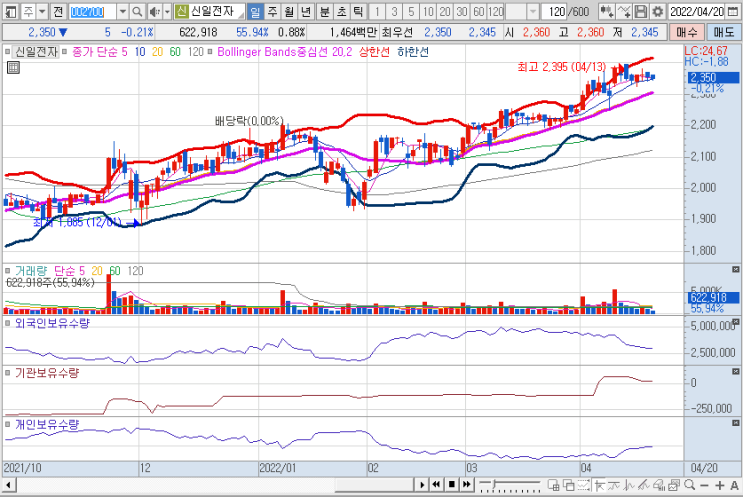
Task: Click the duplicate chart window icon
Action: coord(674,485)
